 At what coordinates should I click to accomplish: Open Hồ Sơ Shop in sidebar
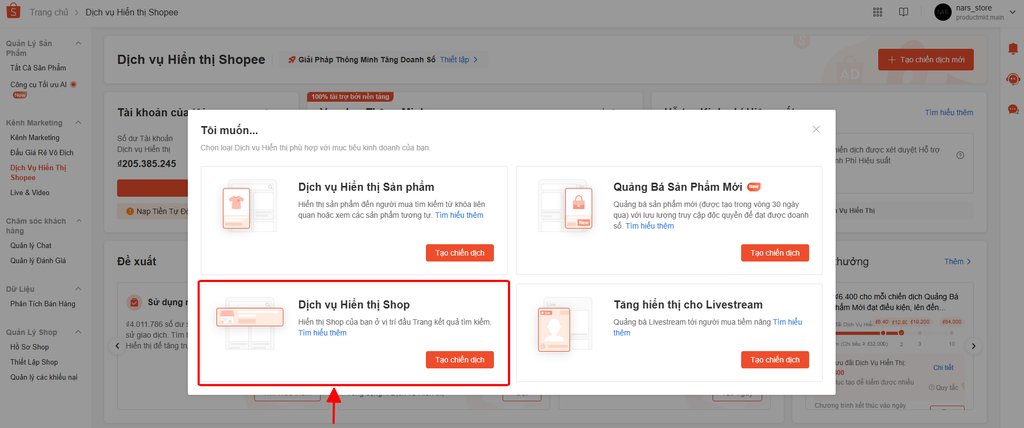(x=29, y=347)
